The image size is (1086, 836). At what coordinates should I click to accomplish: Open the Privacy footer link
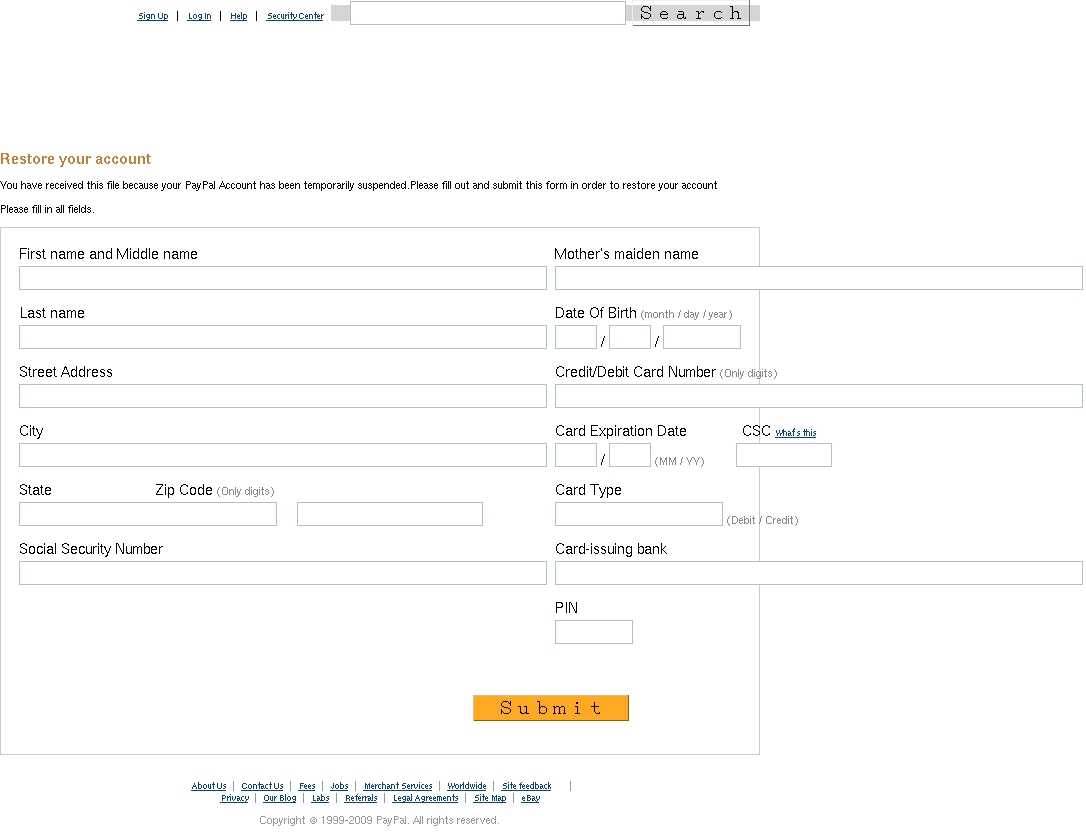tap(235, 798)
